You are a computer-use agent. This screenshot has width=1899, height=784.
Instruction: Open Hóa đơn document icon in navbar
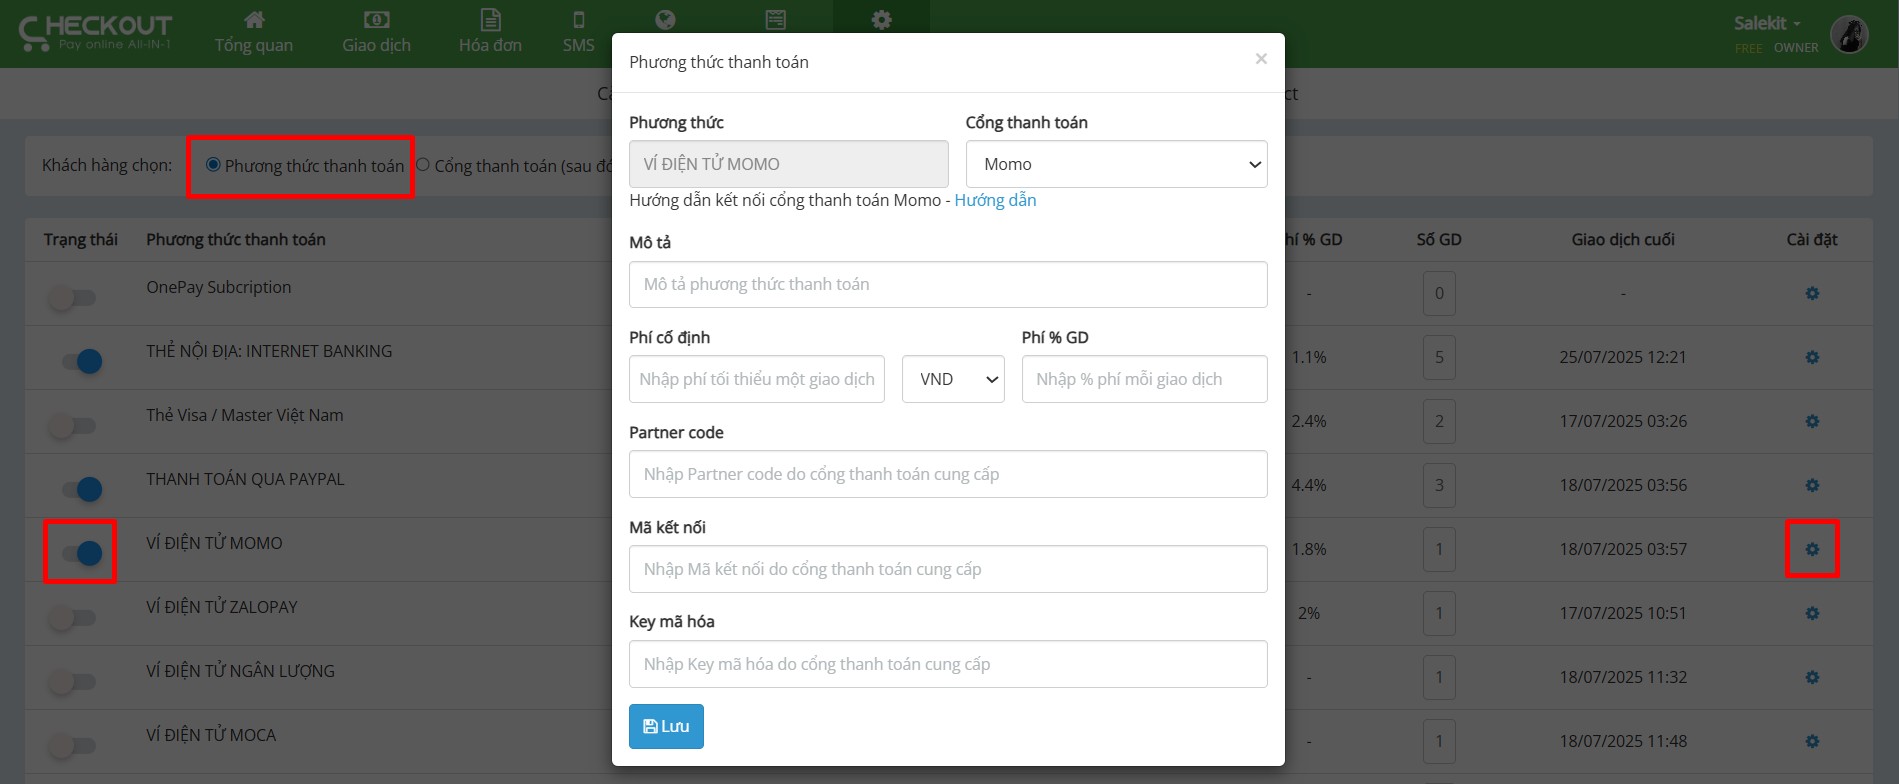click(490, 20)
